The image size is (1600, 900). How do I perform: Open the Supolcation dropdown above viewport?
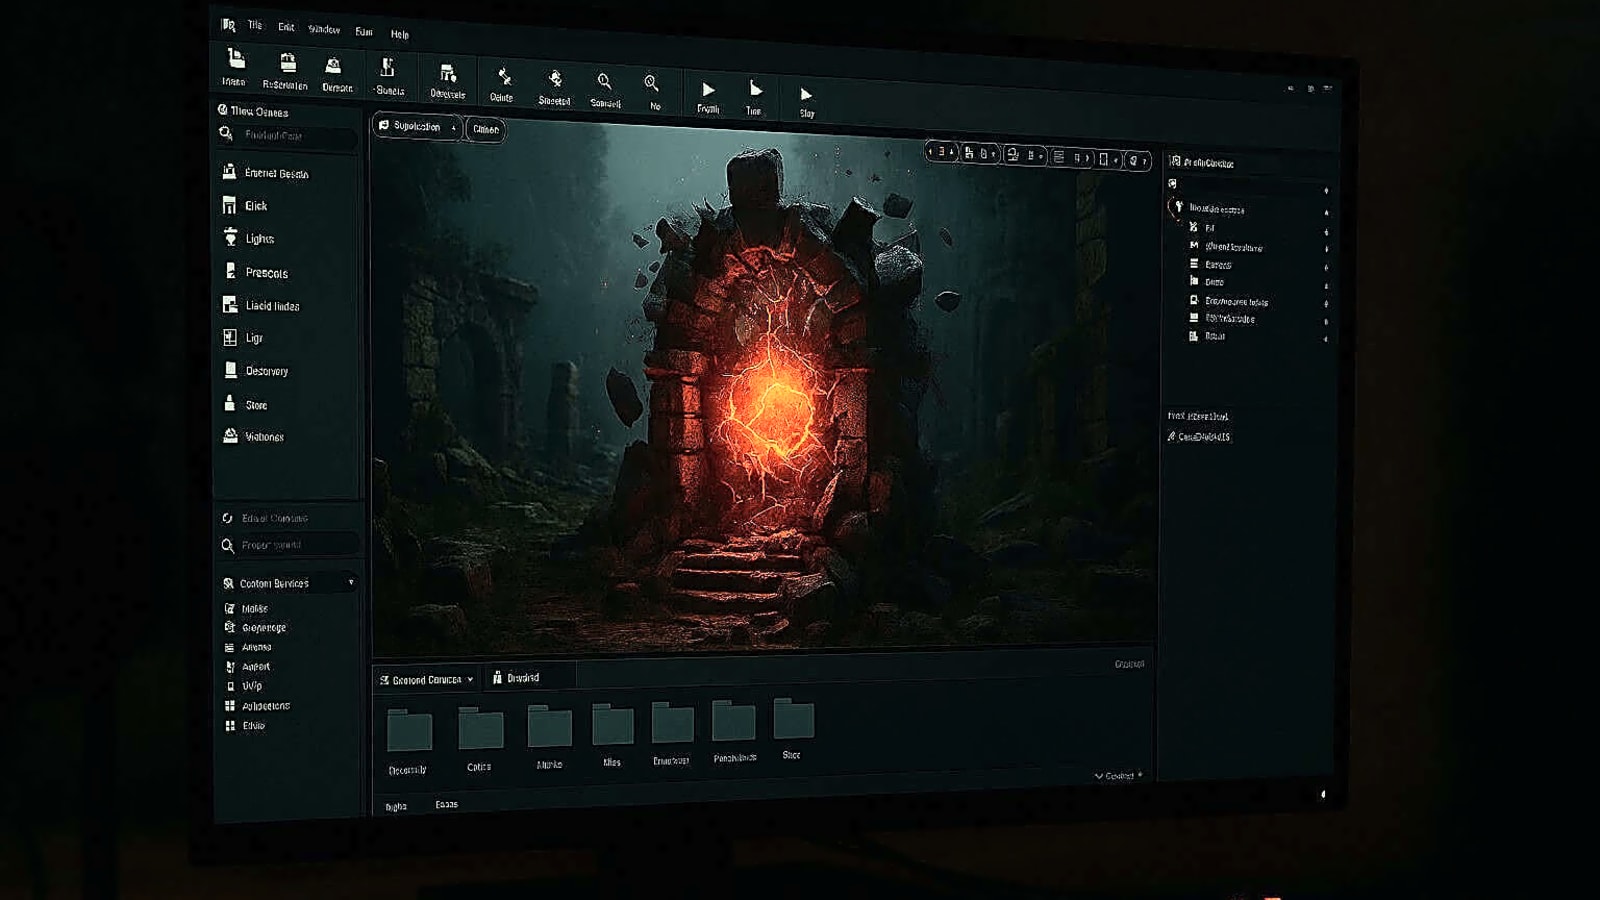417,126
